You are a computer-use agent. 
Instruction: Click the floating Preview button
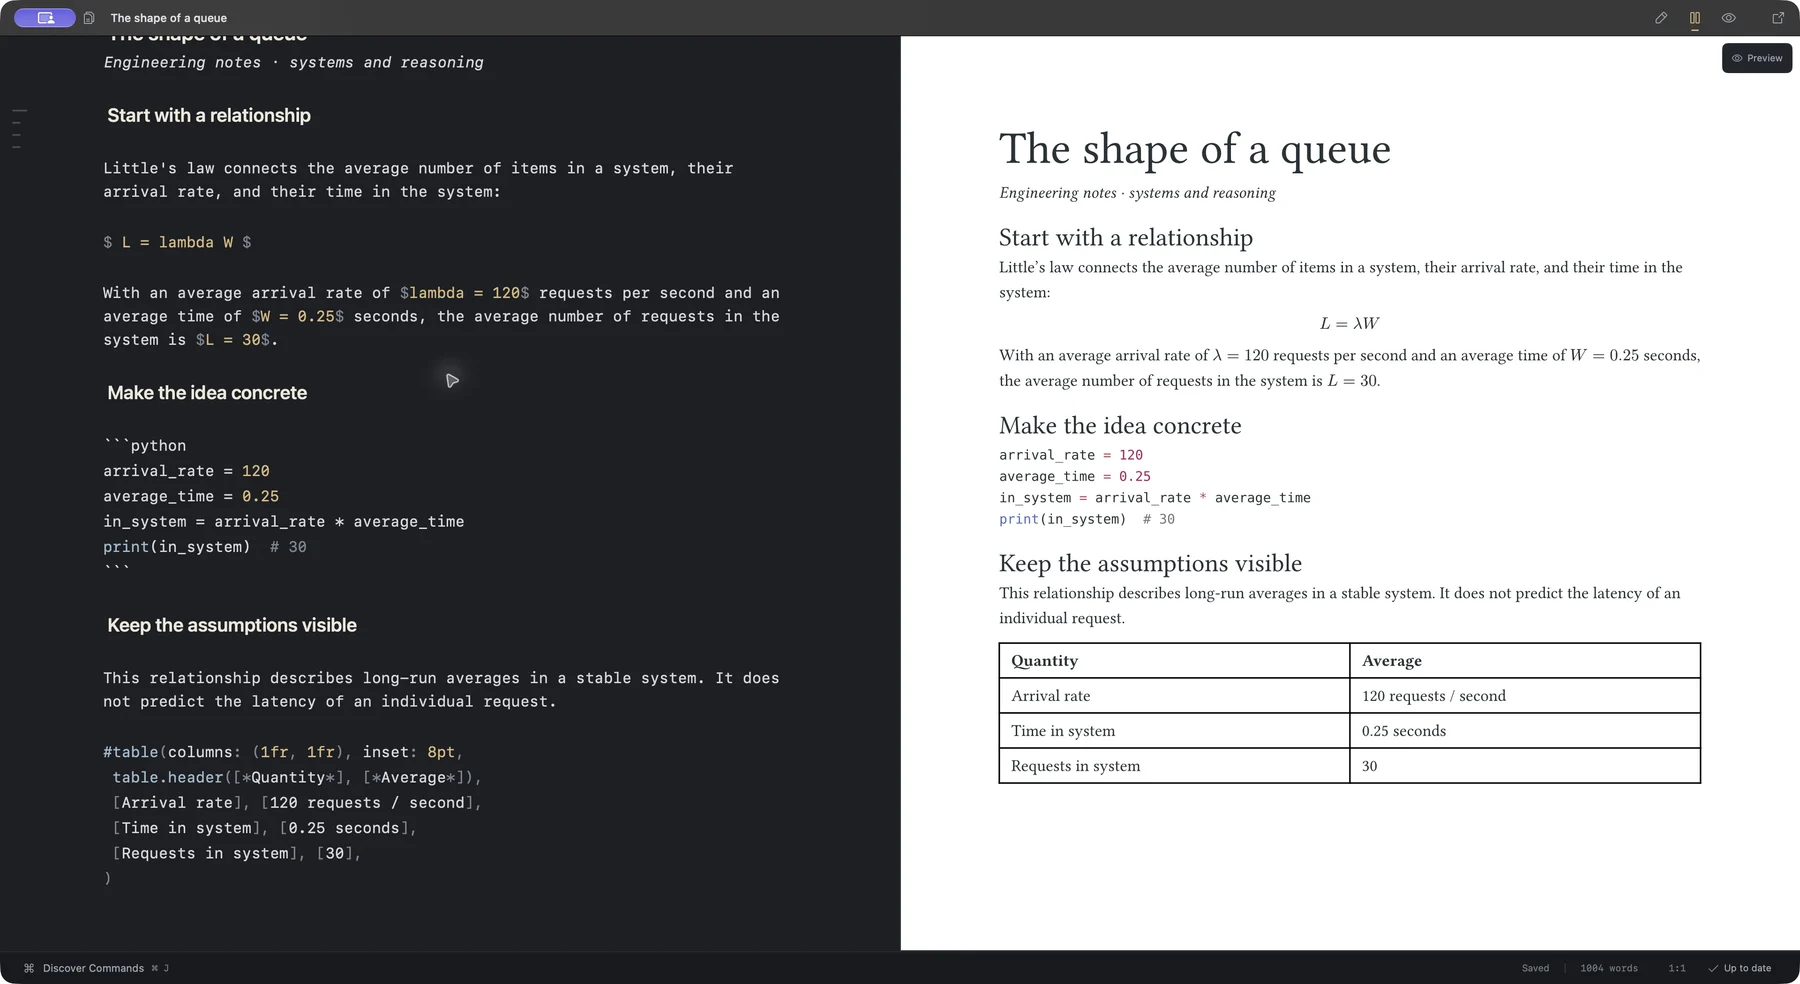point(1757,58)
